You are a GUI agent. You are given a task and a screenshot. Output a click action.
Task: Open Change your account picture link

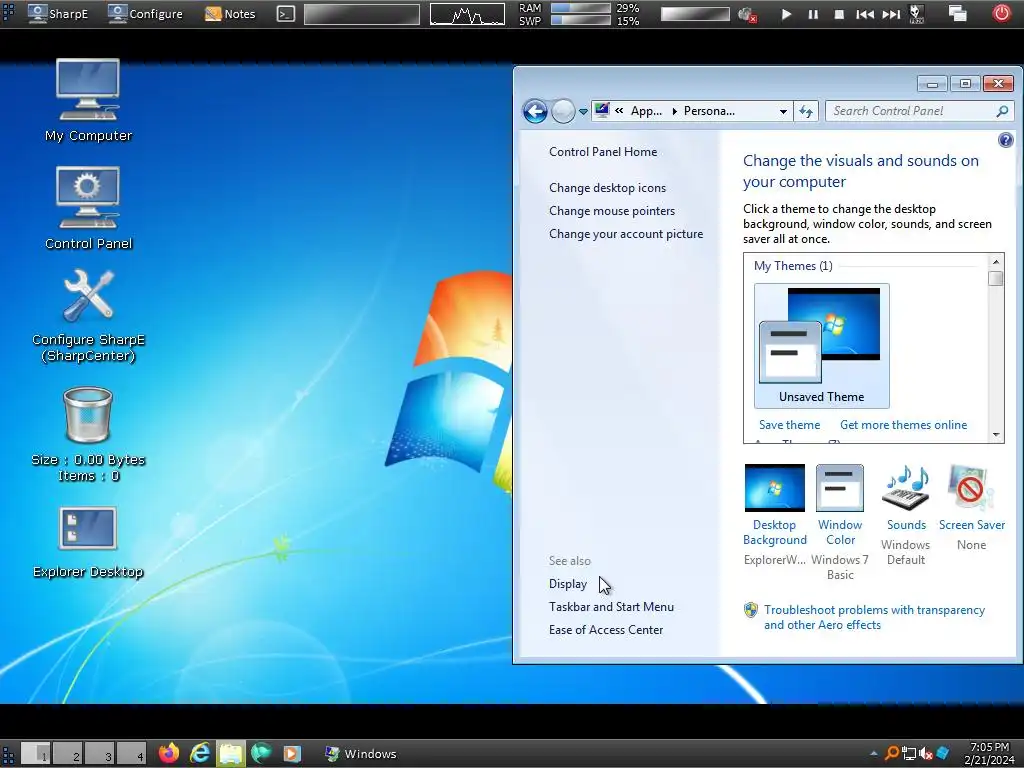(626, 234)
